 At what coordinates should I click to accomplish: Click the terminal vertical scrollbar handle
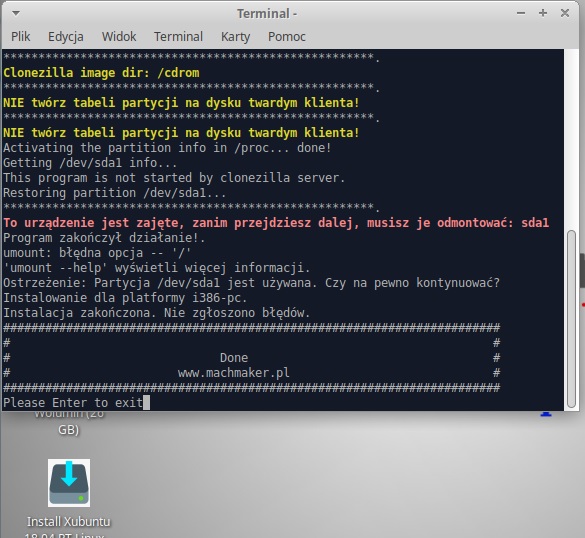571,319
